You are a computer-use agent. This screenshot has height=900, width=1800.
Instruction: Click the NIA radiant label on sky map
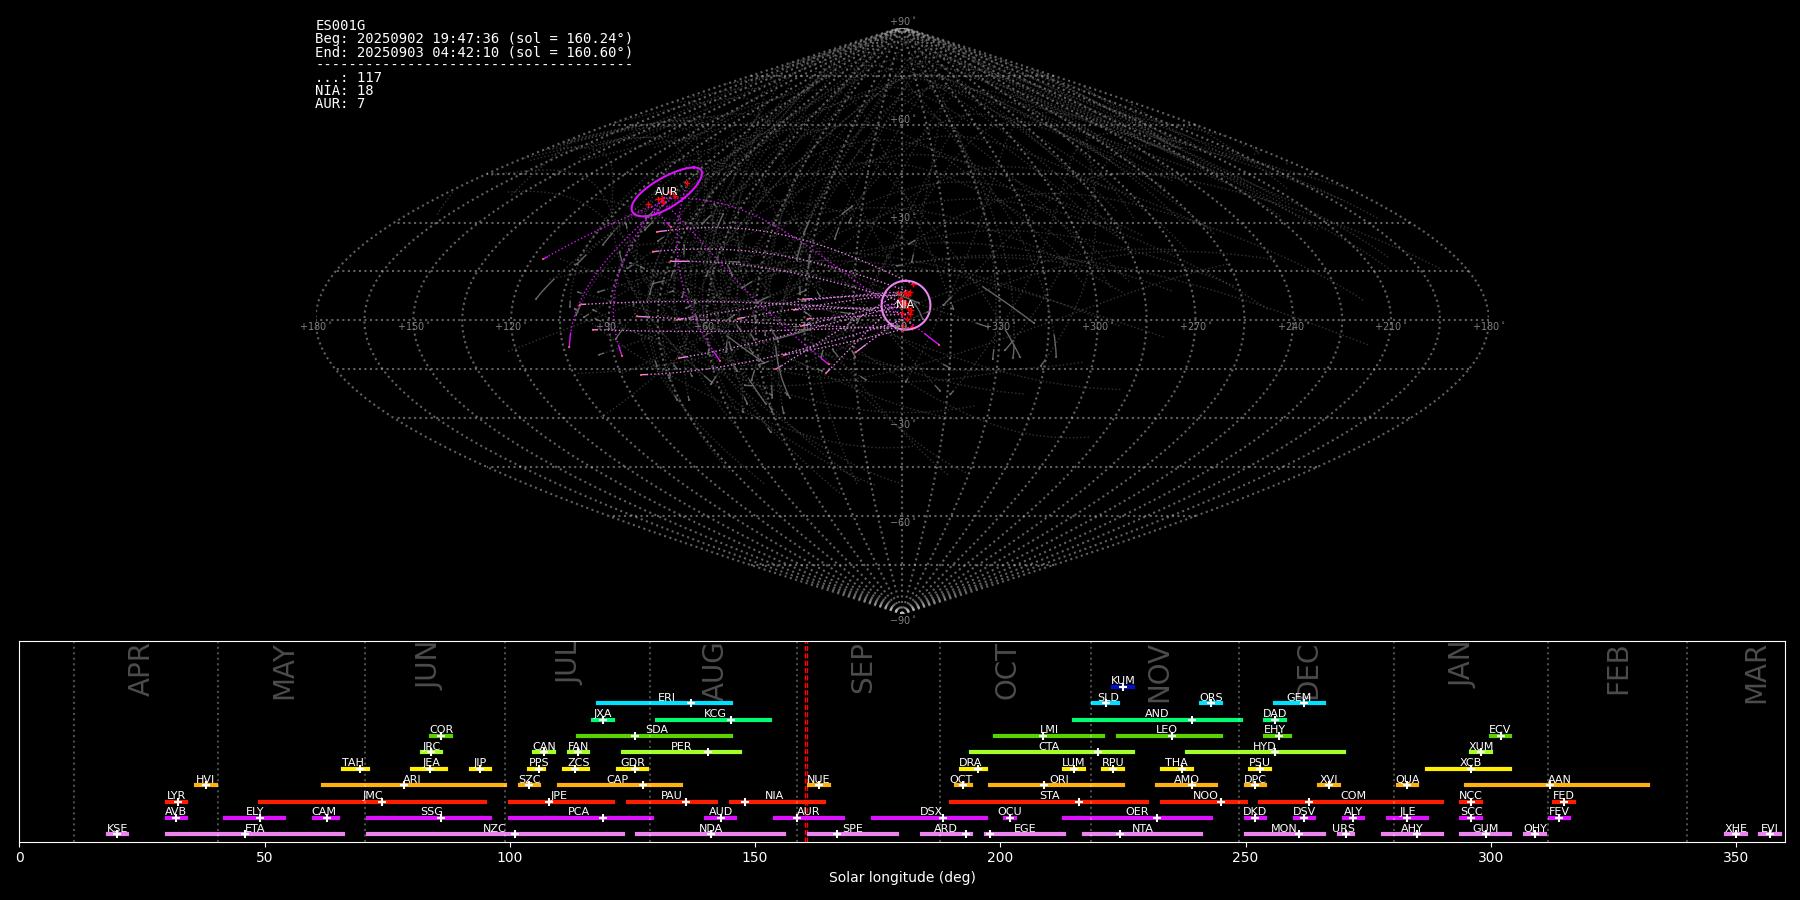905,305
